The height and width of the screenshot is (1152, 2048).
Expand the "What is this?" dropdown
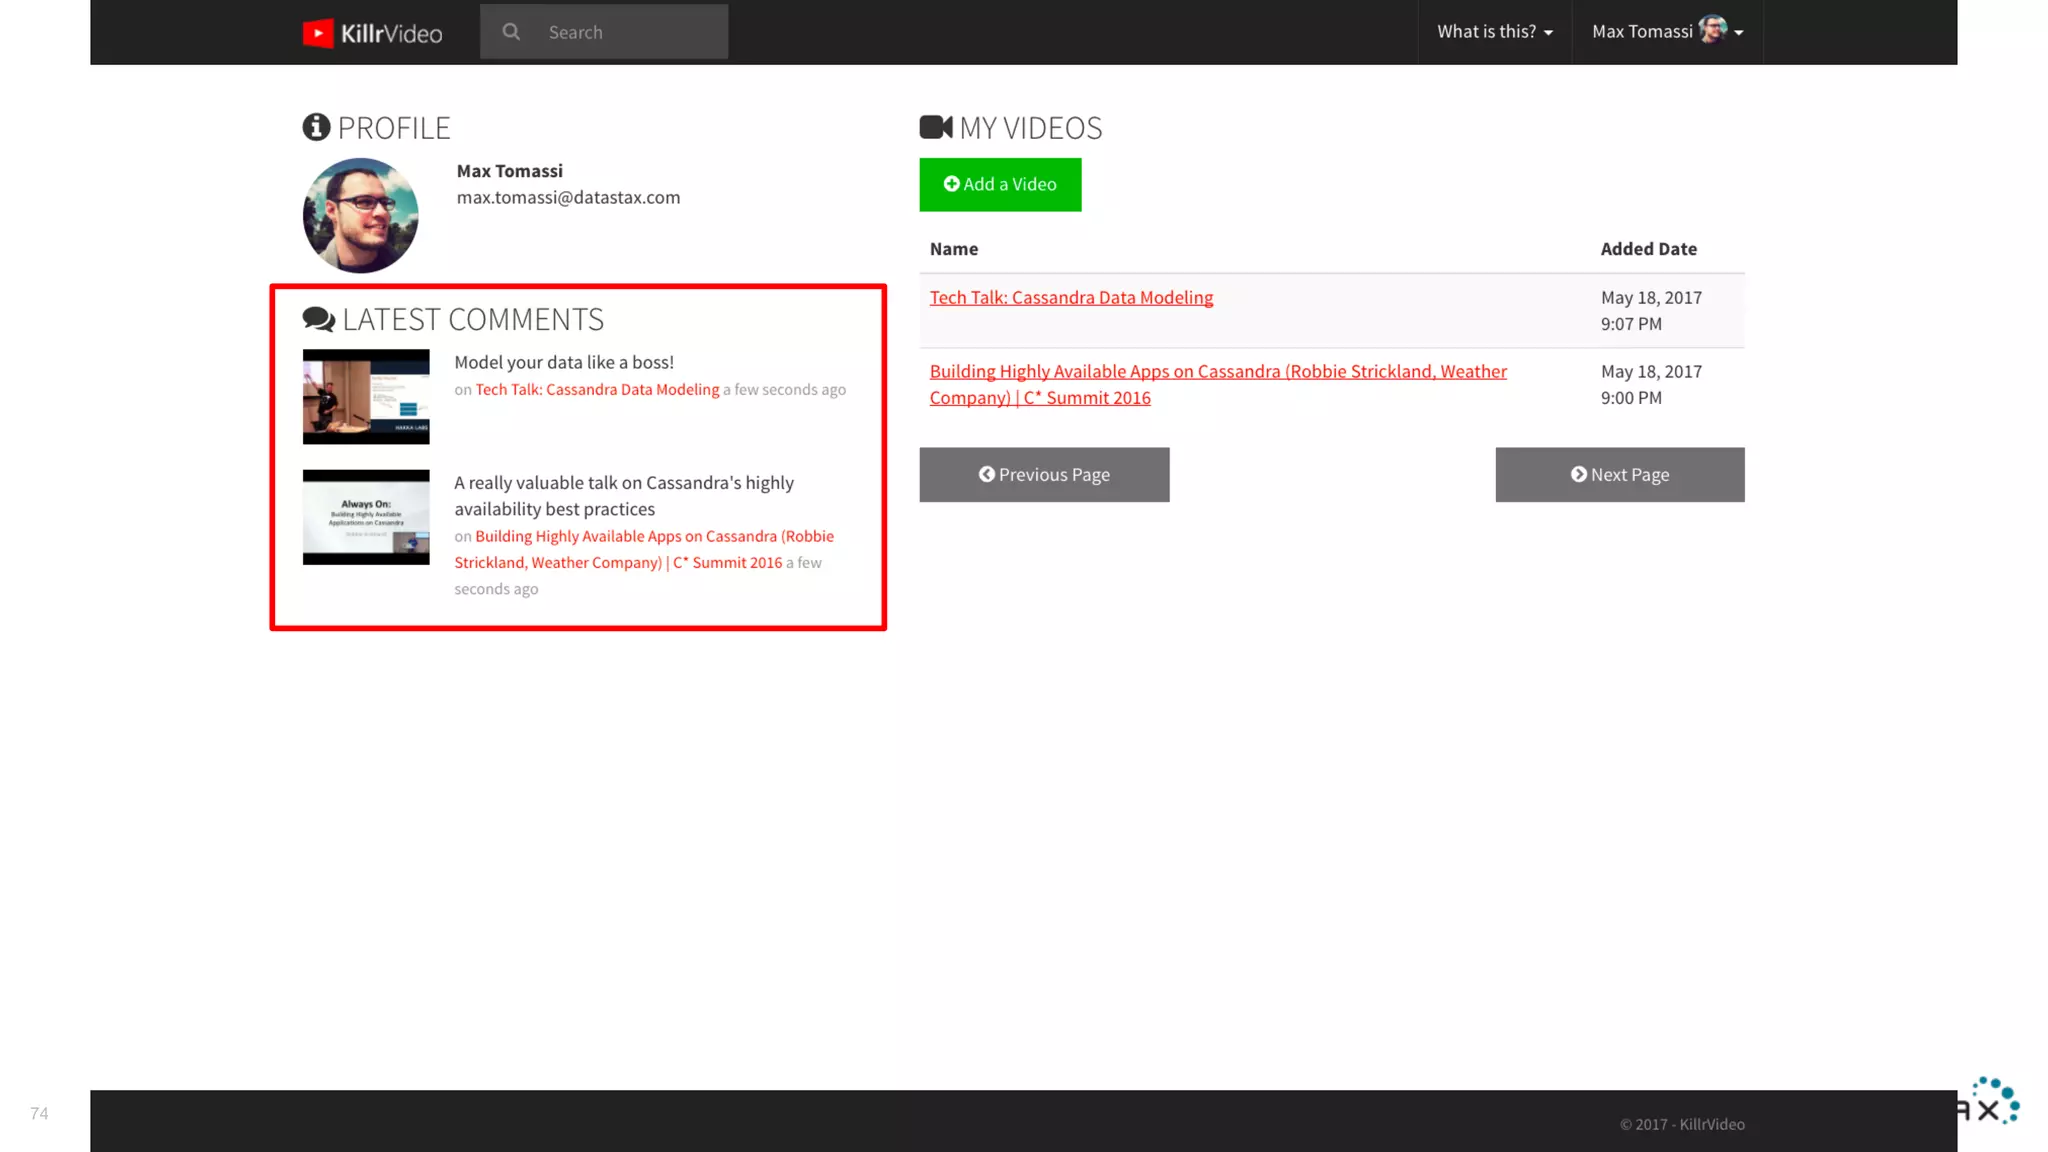(x=1494, y=32)
